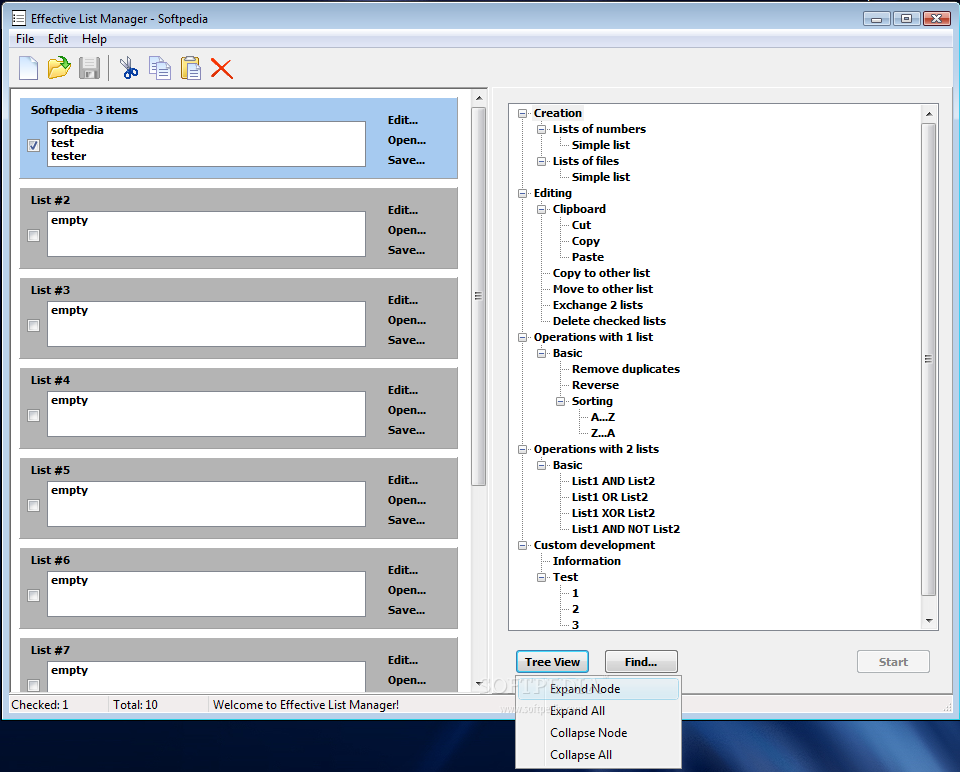Collapse the Lists of numbers node

point(541,129)
